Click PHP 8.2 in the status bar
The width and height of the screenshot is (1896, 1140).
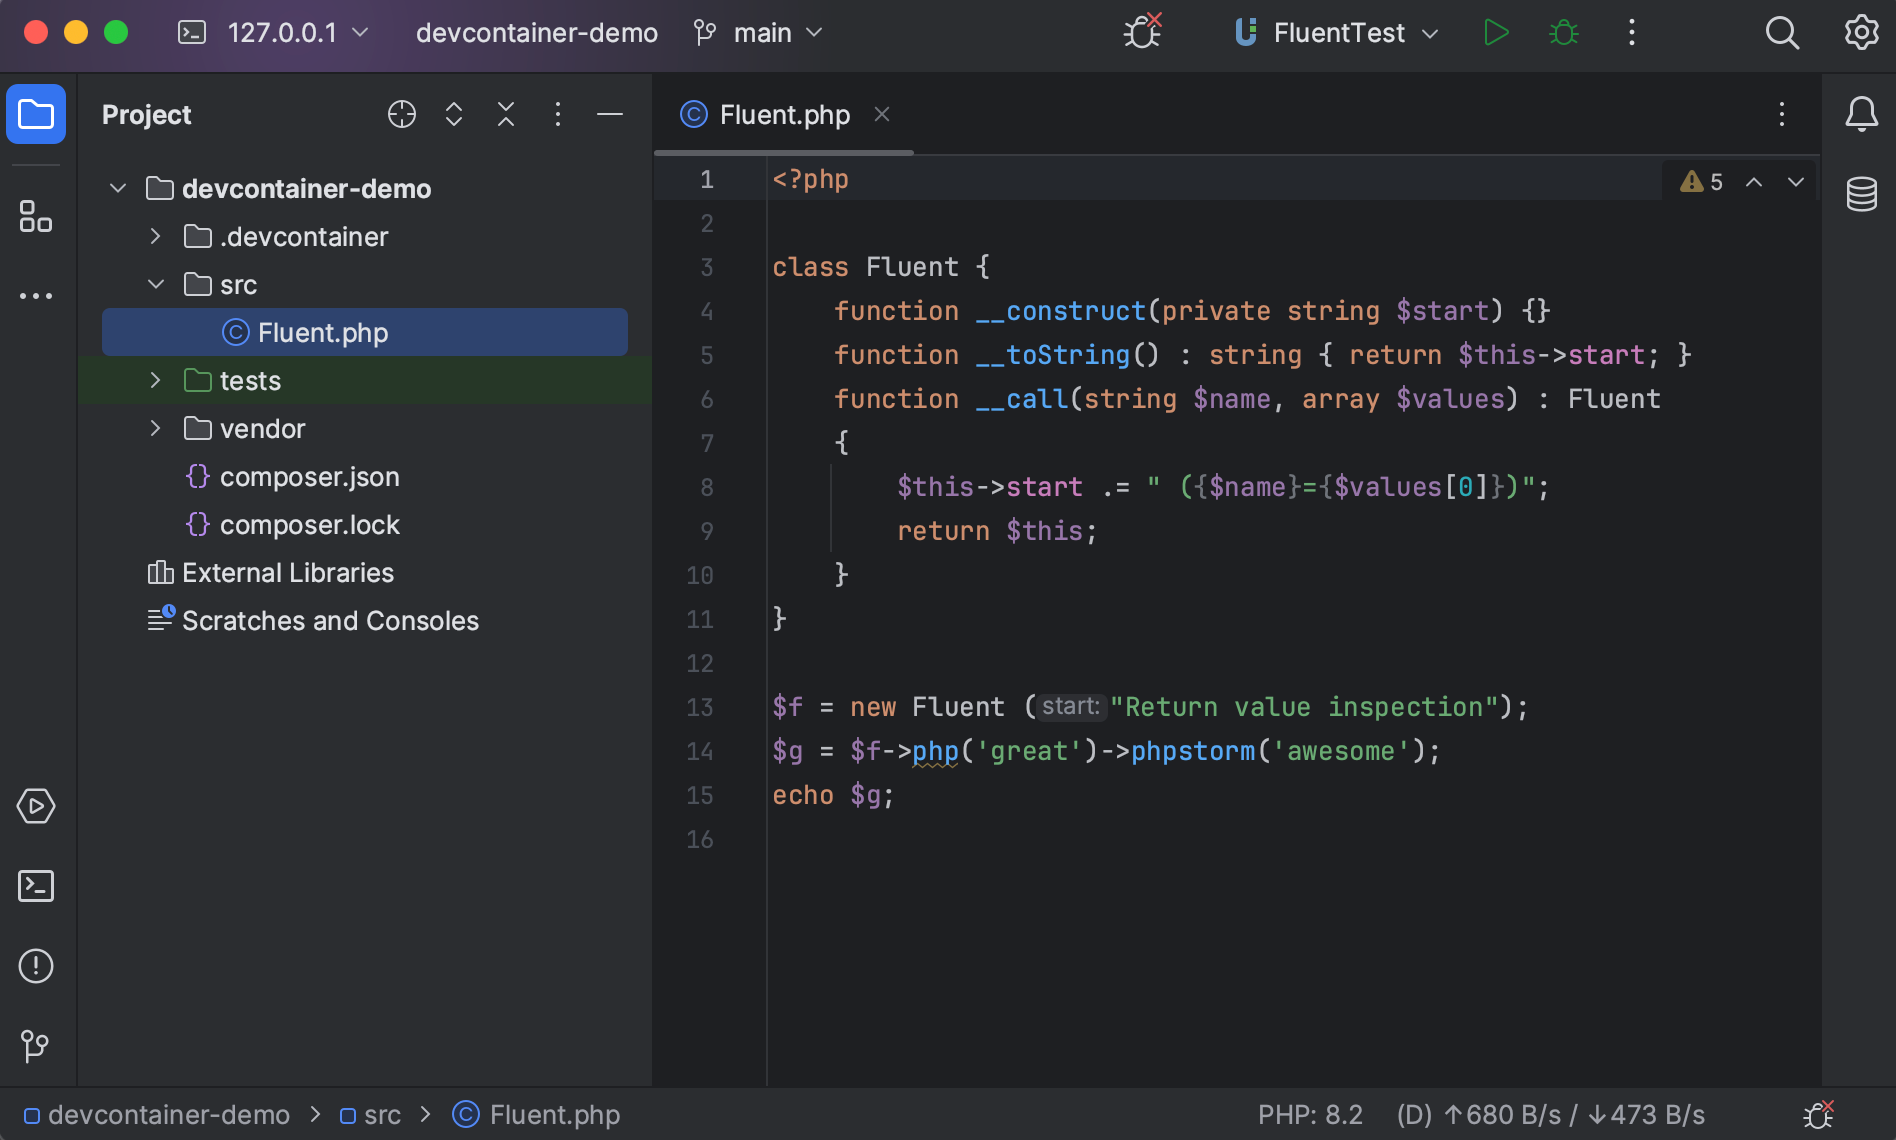pos(1310,1114)
